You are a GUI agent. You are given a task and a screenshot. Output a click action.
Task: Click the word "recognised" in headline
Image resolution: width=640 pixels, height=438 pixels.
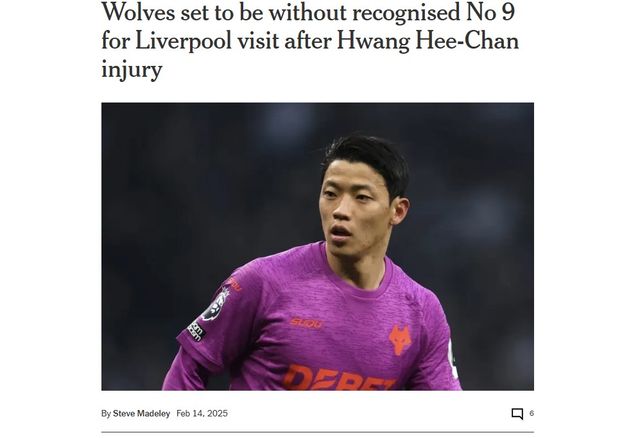click(406, 12)
